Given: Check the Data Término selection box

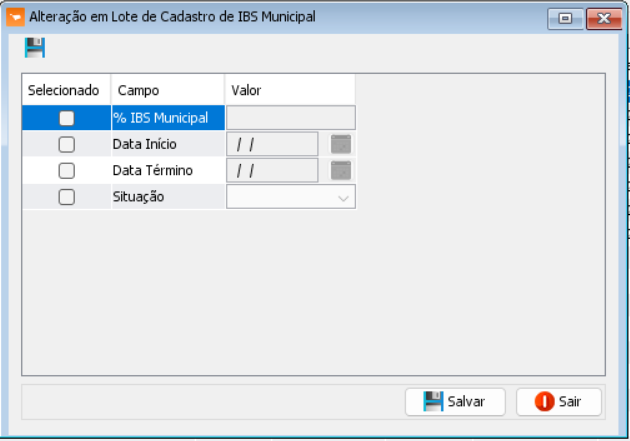Looking at the screenshot, I should (67, 170).
